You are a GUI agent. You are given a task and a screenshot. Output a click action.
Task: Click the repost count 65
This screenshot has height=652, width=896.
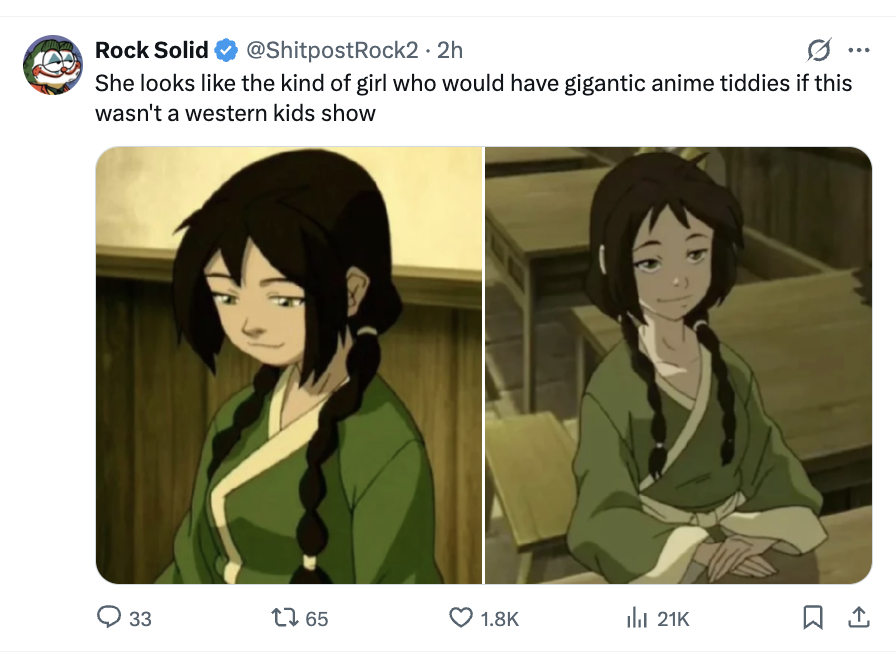317,619
